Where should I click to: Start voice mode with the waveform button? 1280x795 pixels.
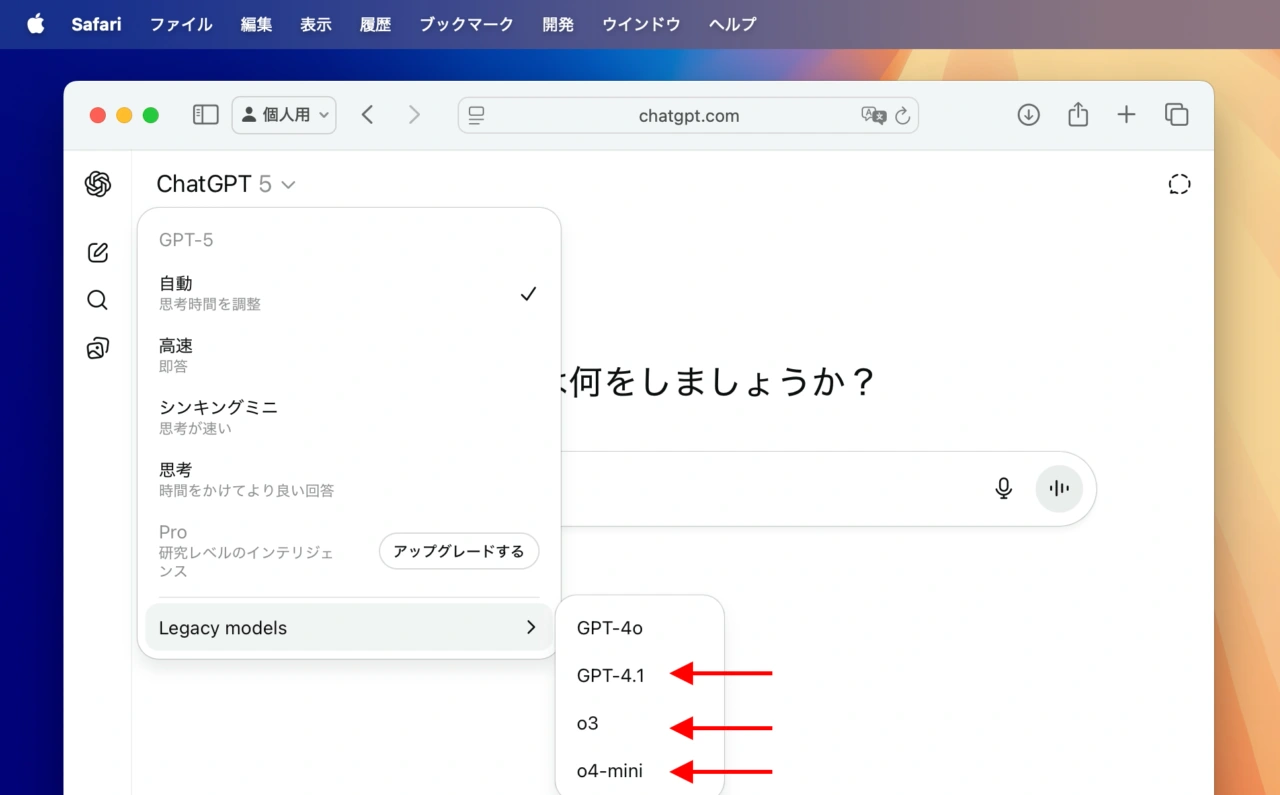point(1059,488)
